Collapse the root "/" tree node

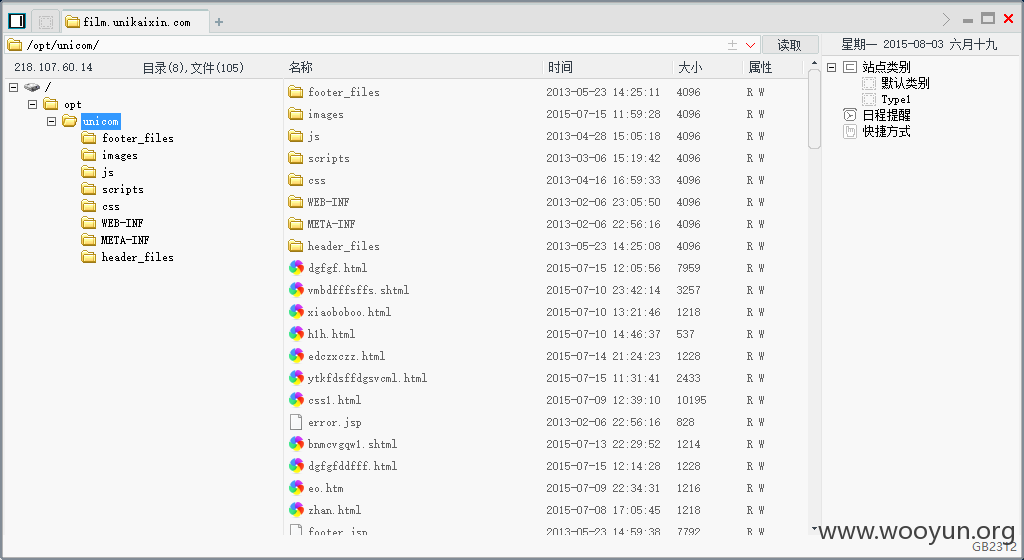[x=14, y=87]
